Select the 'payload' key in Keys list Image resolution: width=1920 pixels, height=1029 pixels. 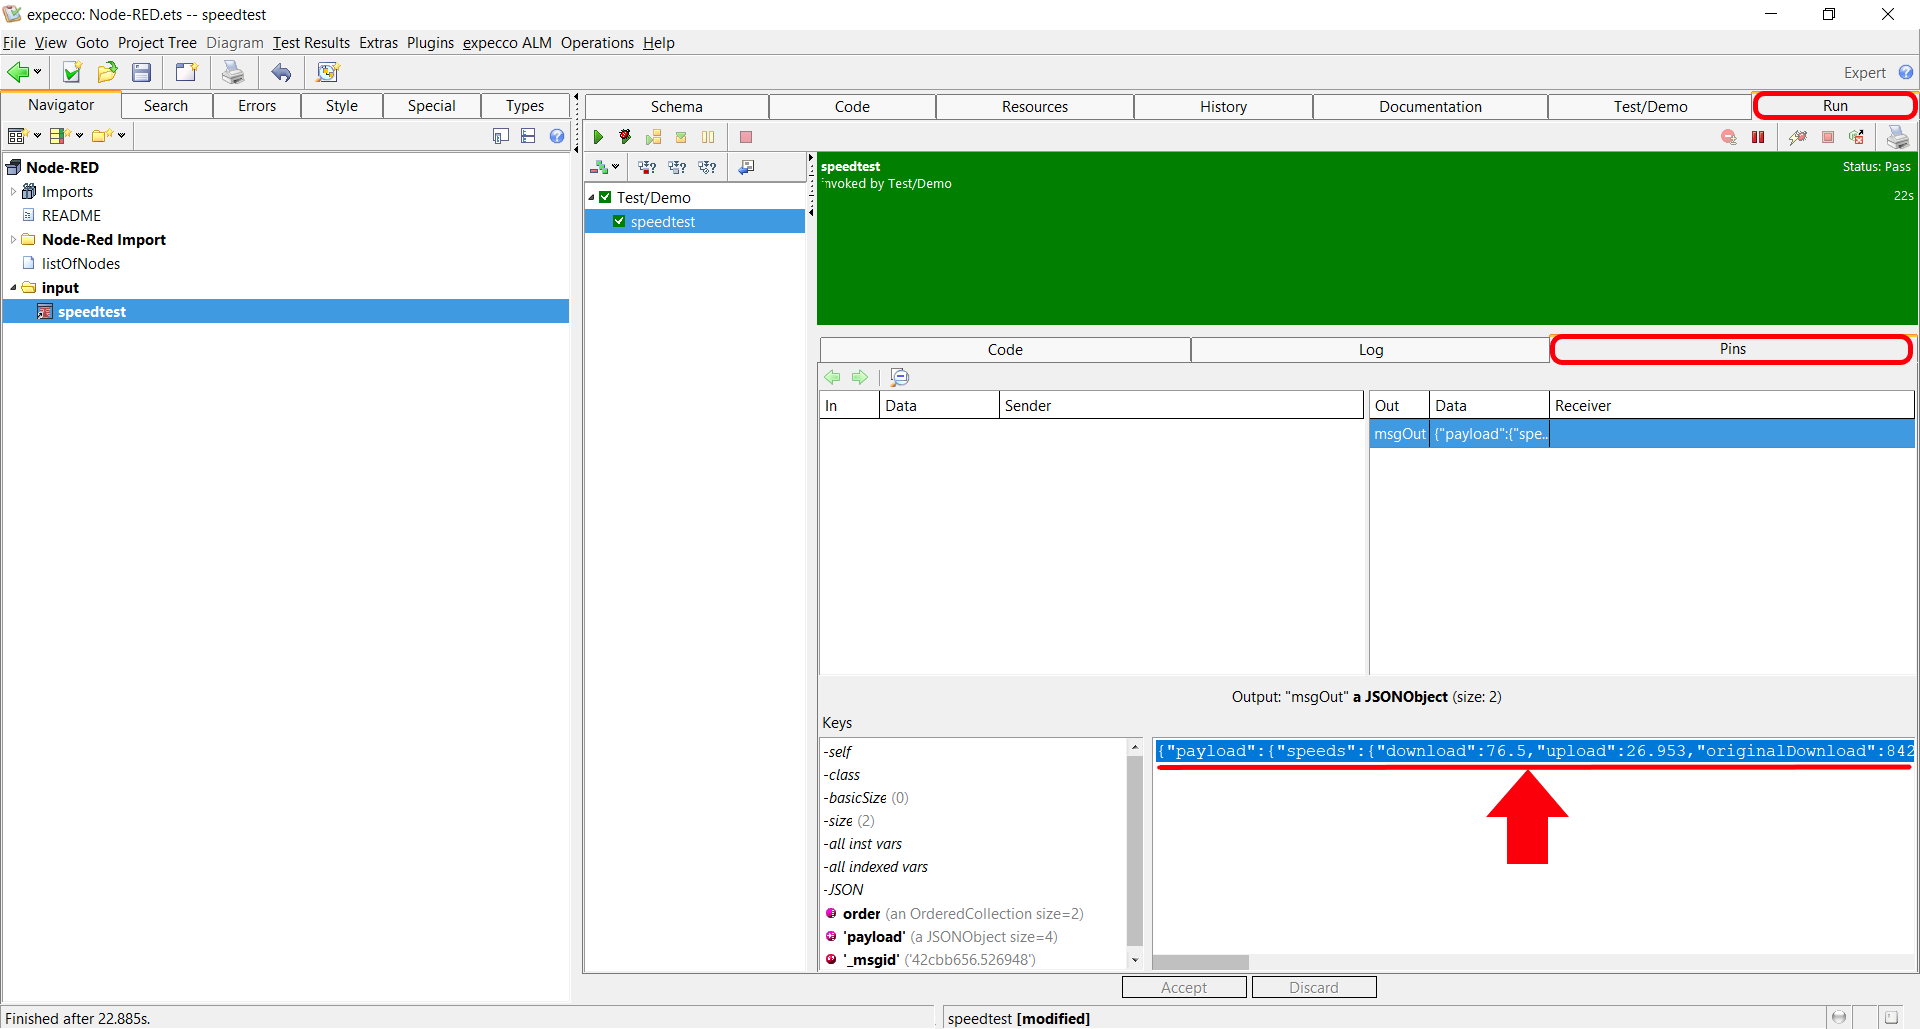coord(875,937)
